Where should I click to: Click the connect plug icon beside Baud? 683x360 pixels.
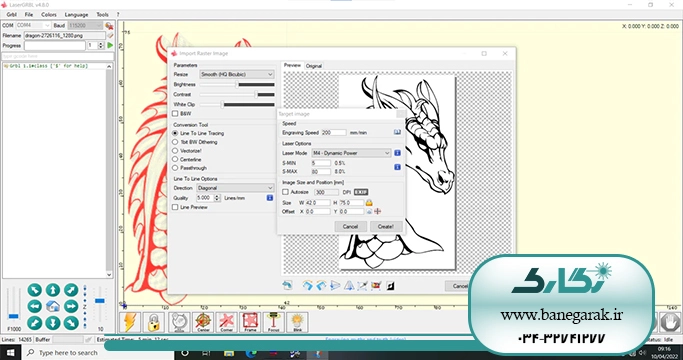click(x=109, y=26)
